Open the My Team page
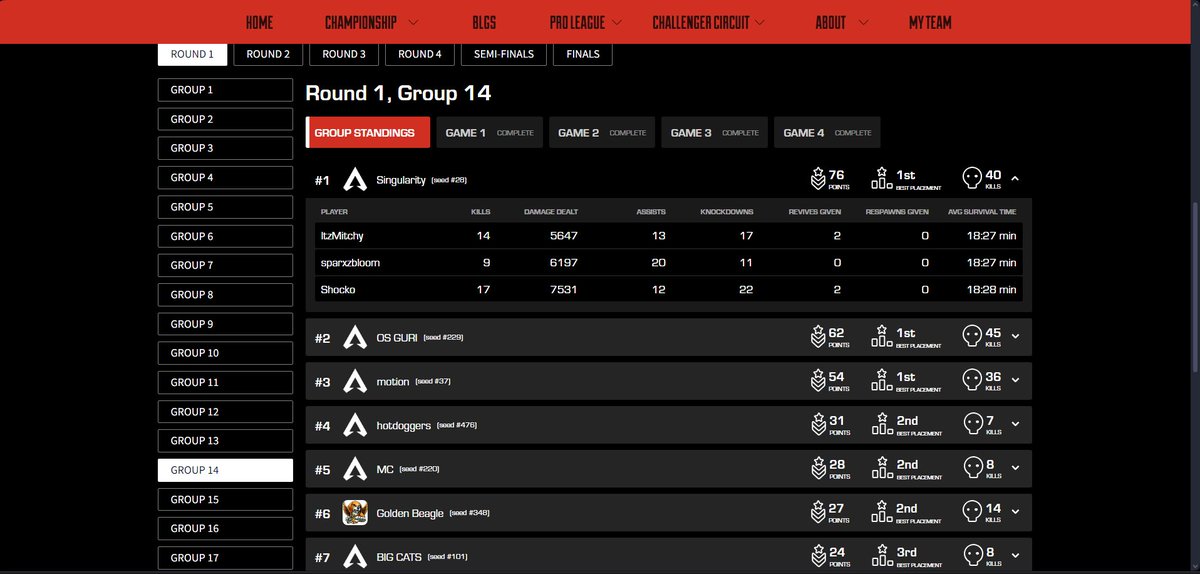This screenshot has height=574, width=1200. [930, 22]
